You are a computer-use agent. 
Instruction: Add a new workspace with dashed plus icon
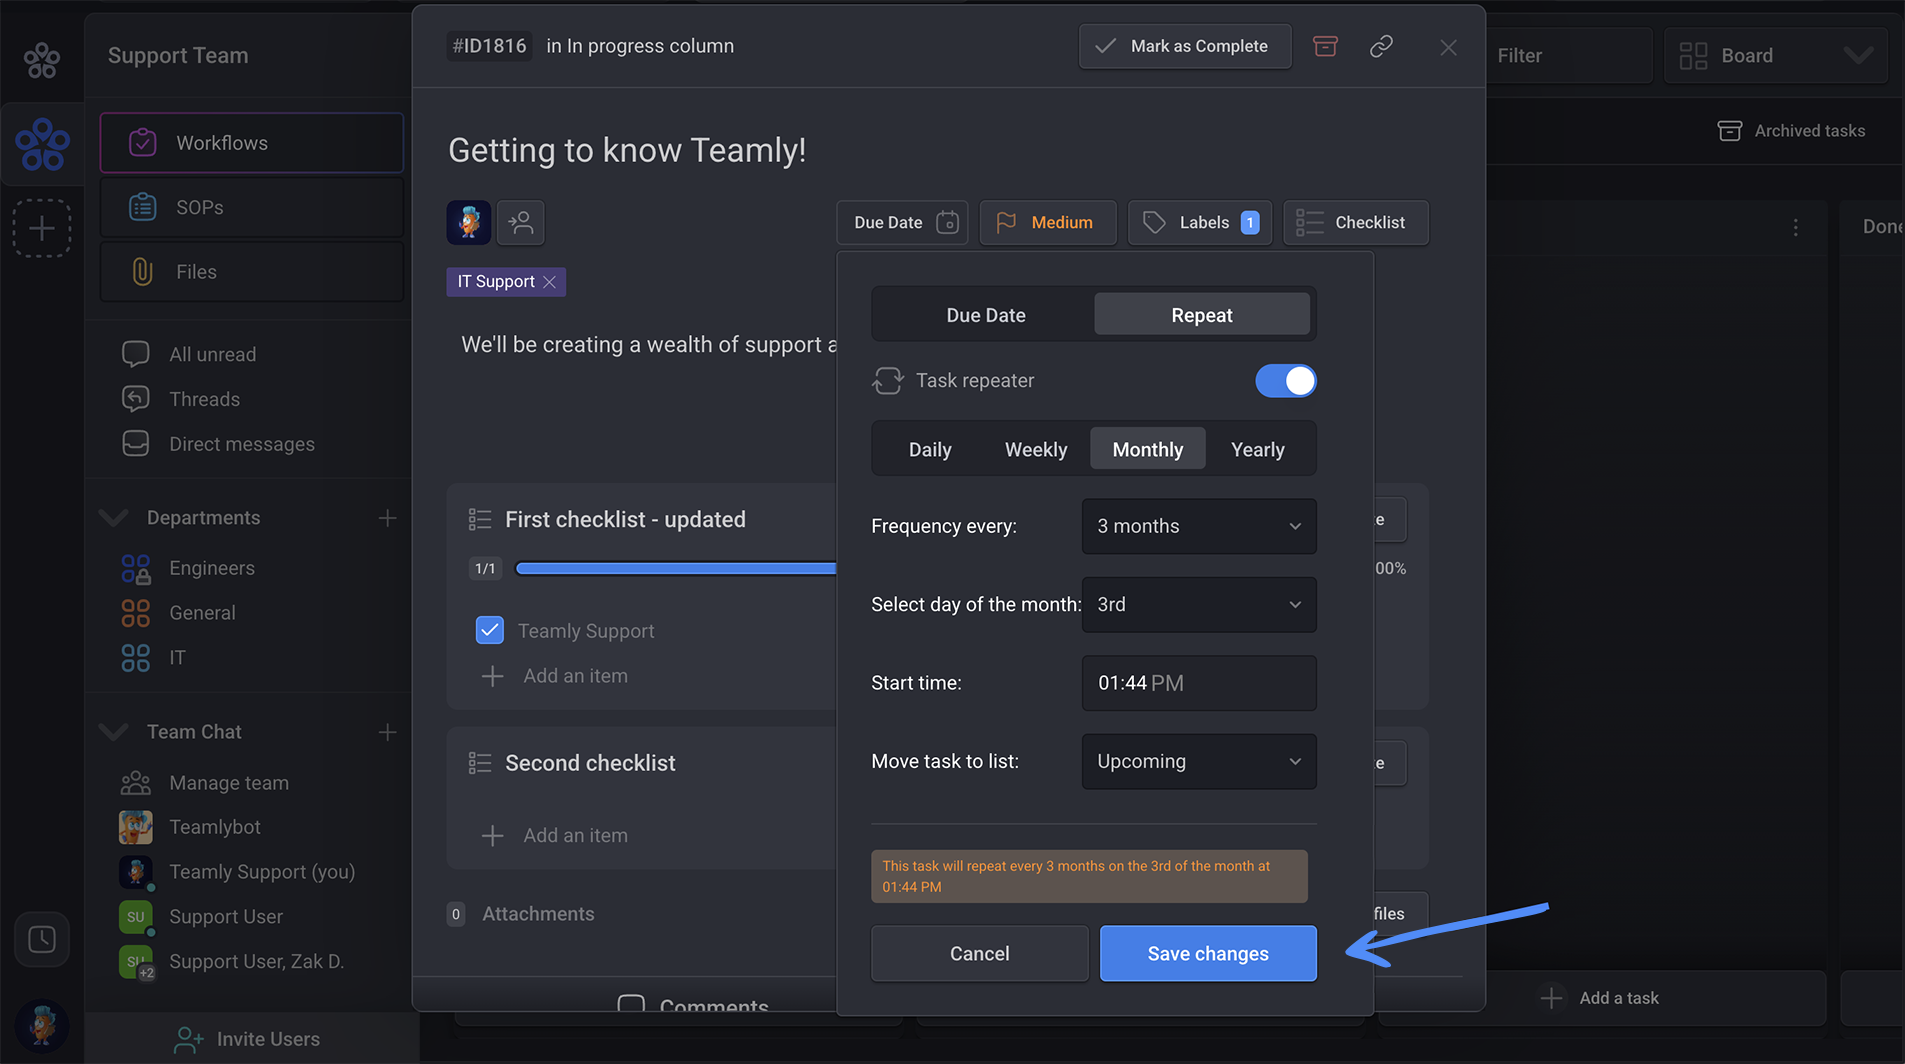coord(42,229)
